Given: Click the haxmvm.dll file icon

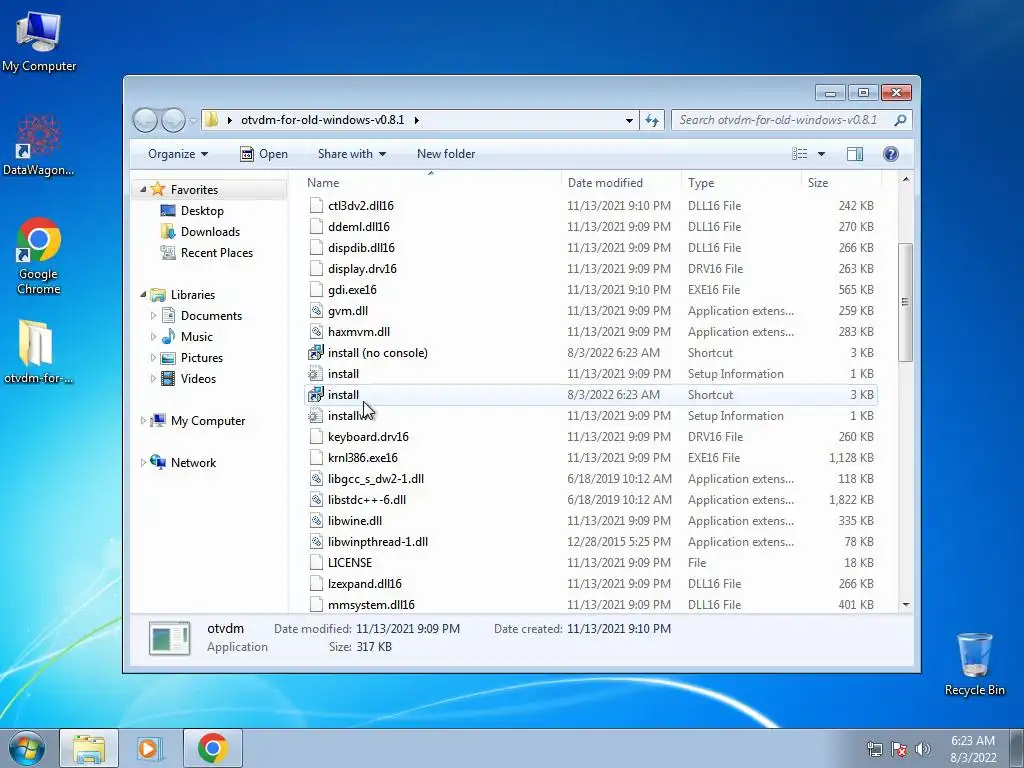Looking at the screenshot, I should [x=316, y=332].
